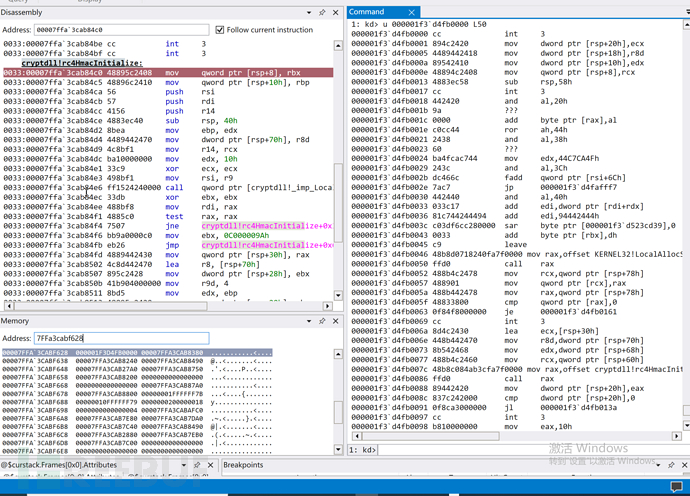Screen dimensions: 690x496
Task: Open Breakpoints panel options dropdown
Action: point(658,465)
